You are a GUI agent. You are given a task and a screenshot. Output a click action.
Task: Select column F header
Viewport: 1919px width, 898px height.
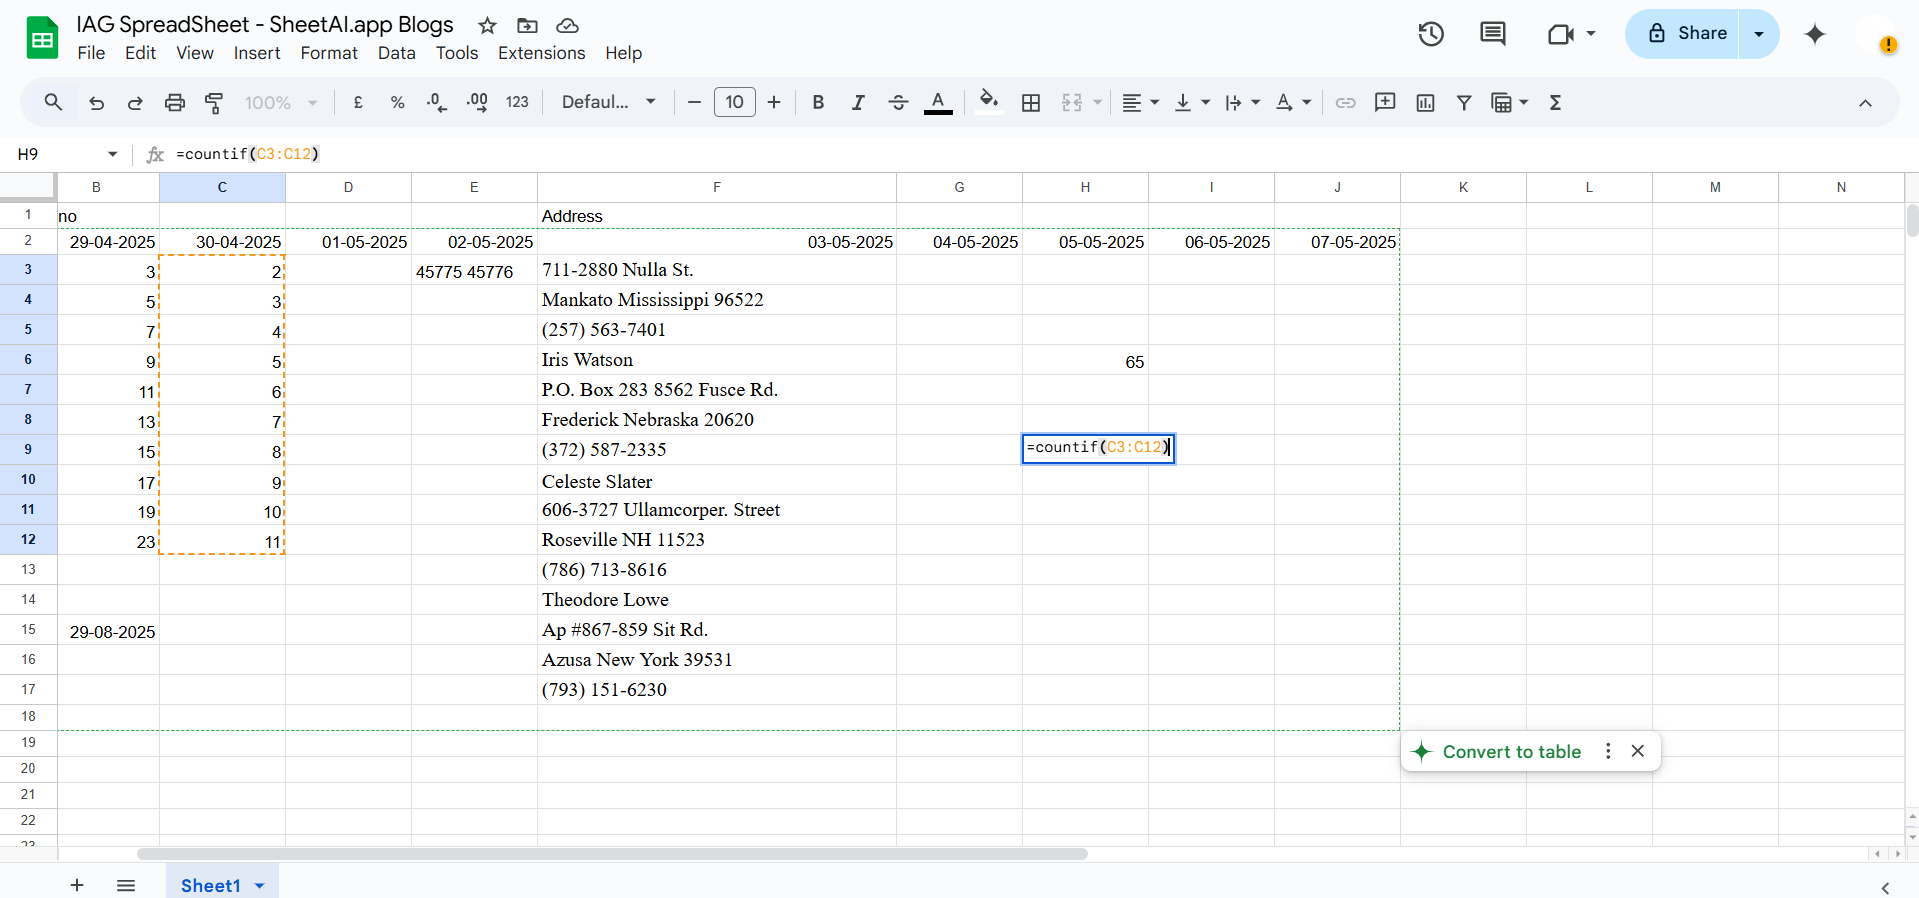pos(717,187)
